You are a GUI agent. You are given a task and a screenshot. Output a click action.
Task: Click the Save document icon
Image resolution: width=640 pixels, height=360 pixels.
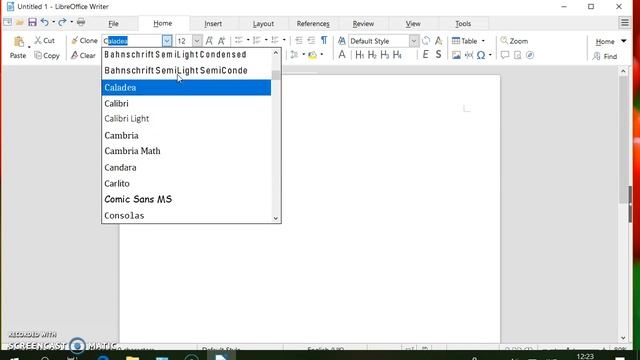[x=32, y=22]
